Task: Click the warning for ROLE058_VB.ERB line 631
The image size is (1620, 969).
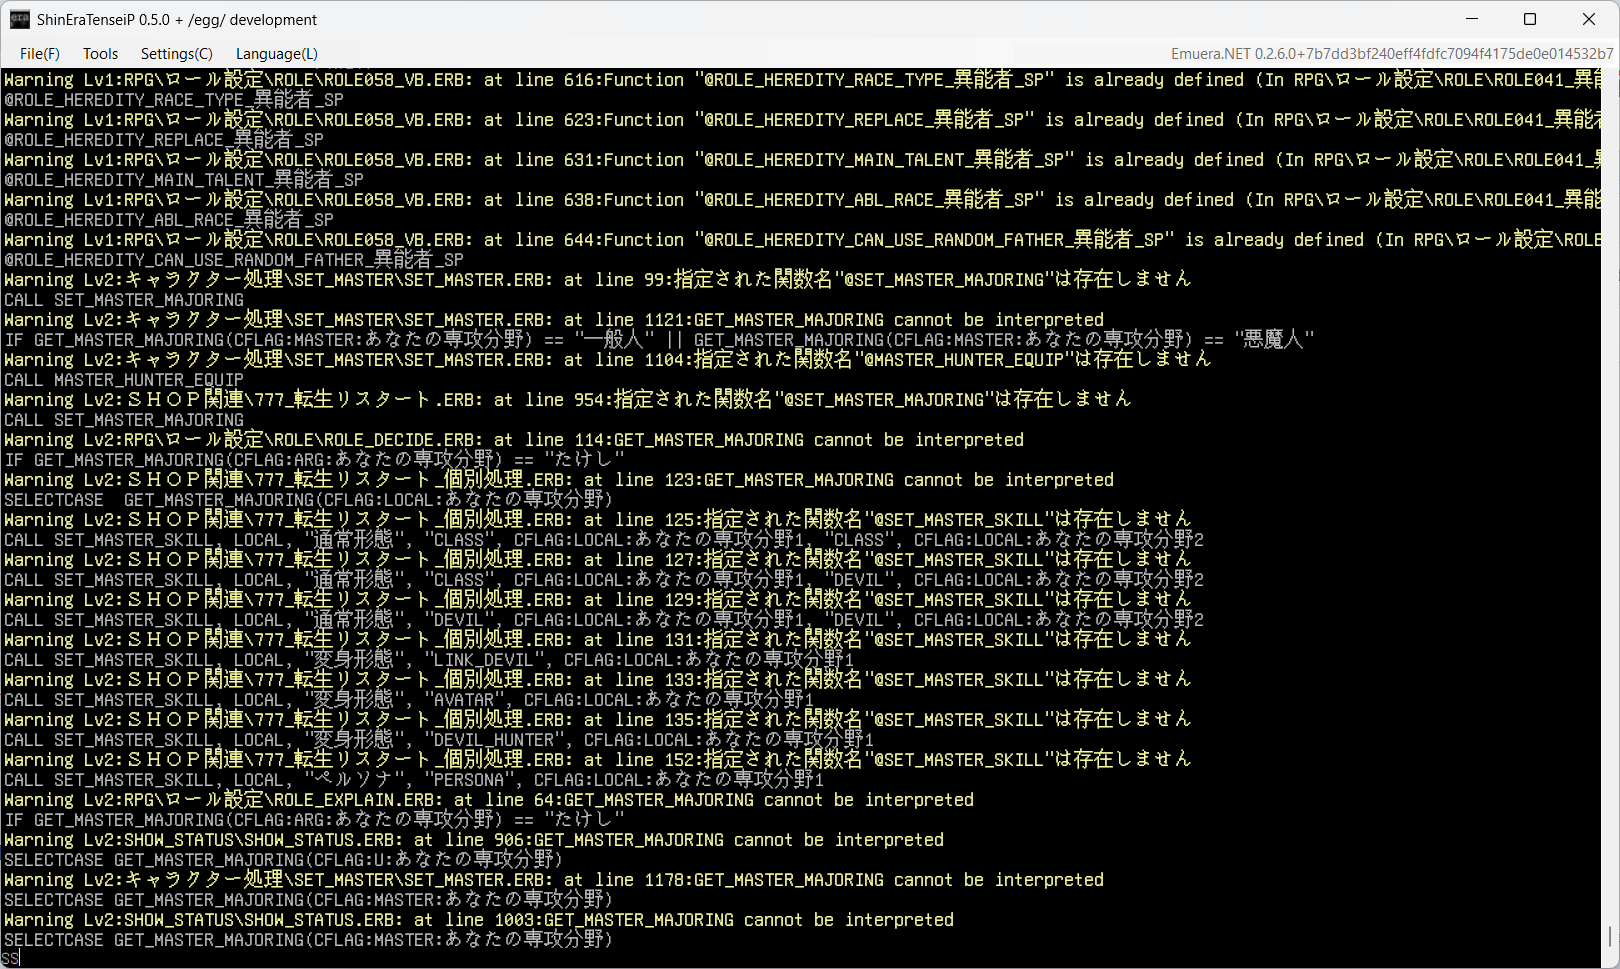Action: click(802, 160)
